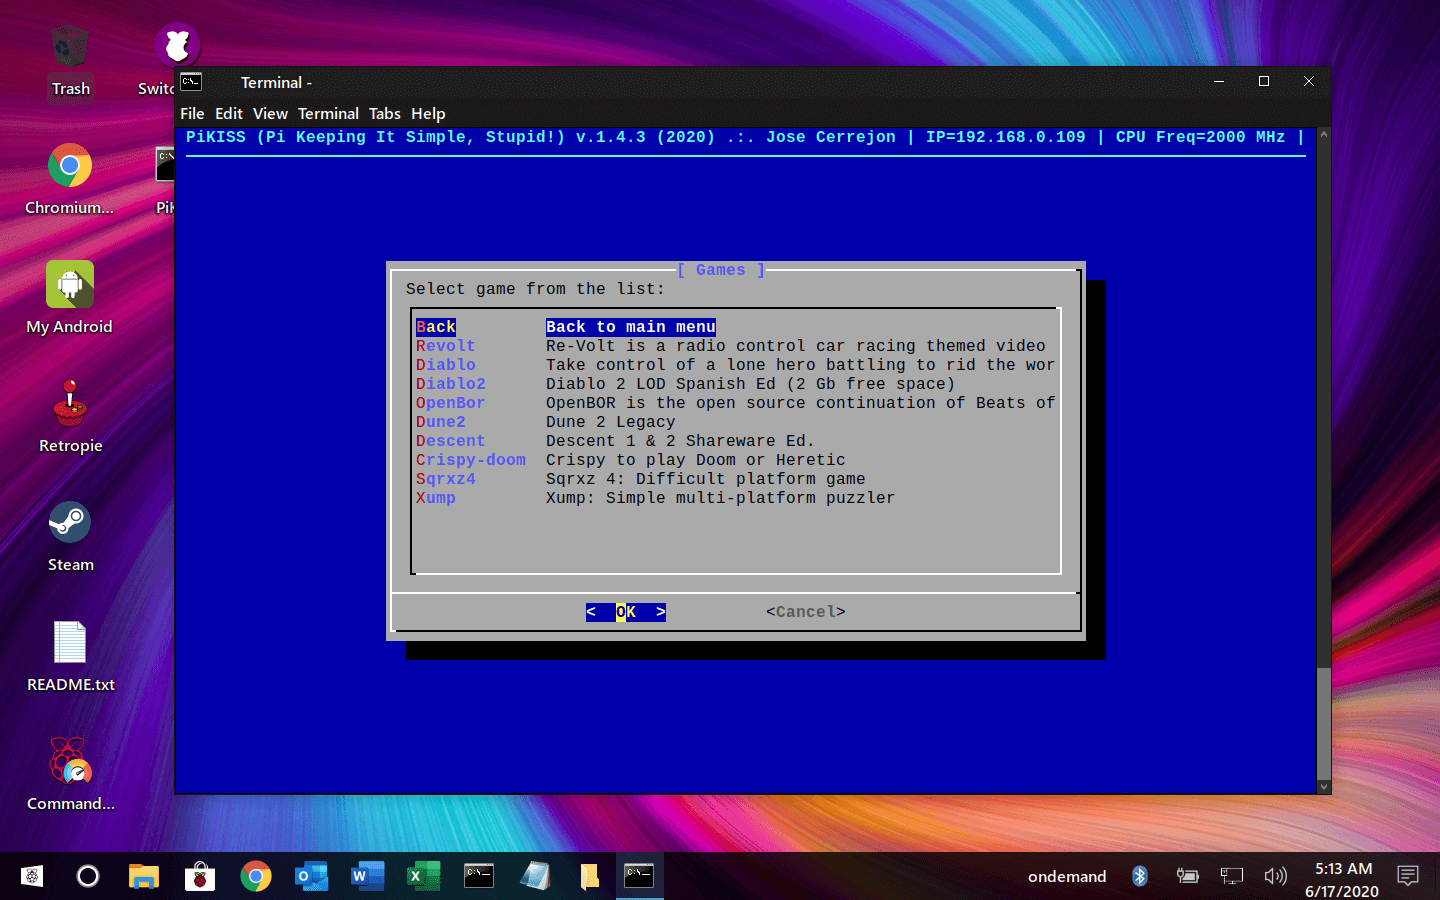
Task: Click the Cancel button in Games dialog
Action: (x=806, y=612)
